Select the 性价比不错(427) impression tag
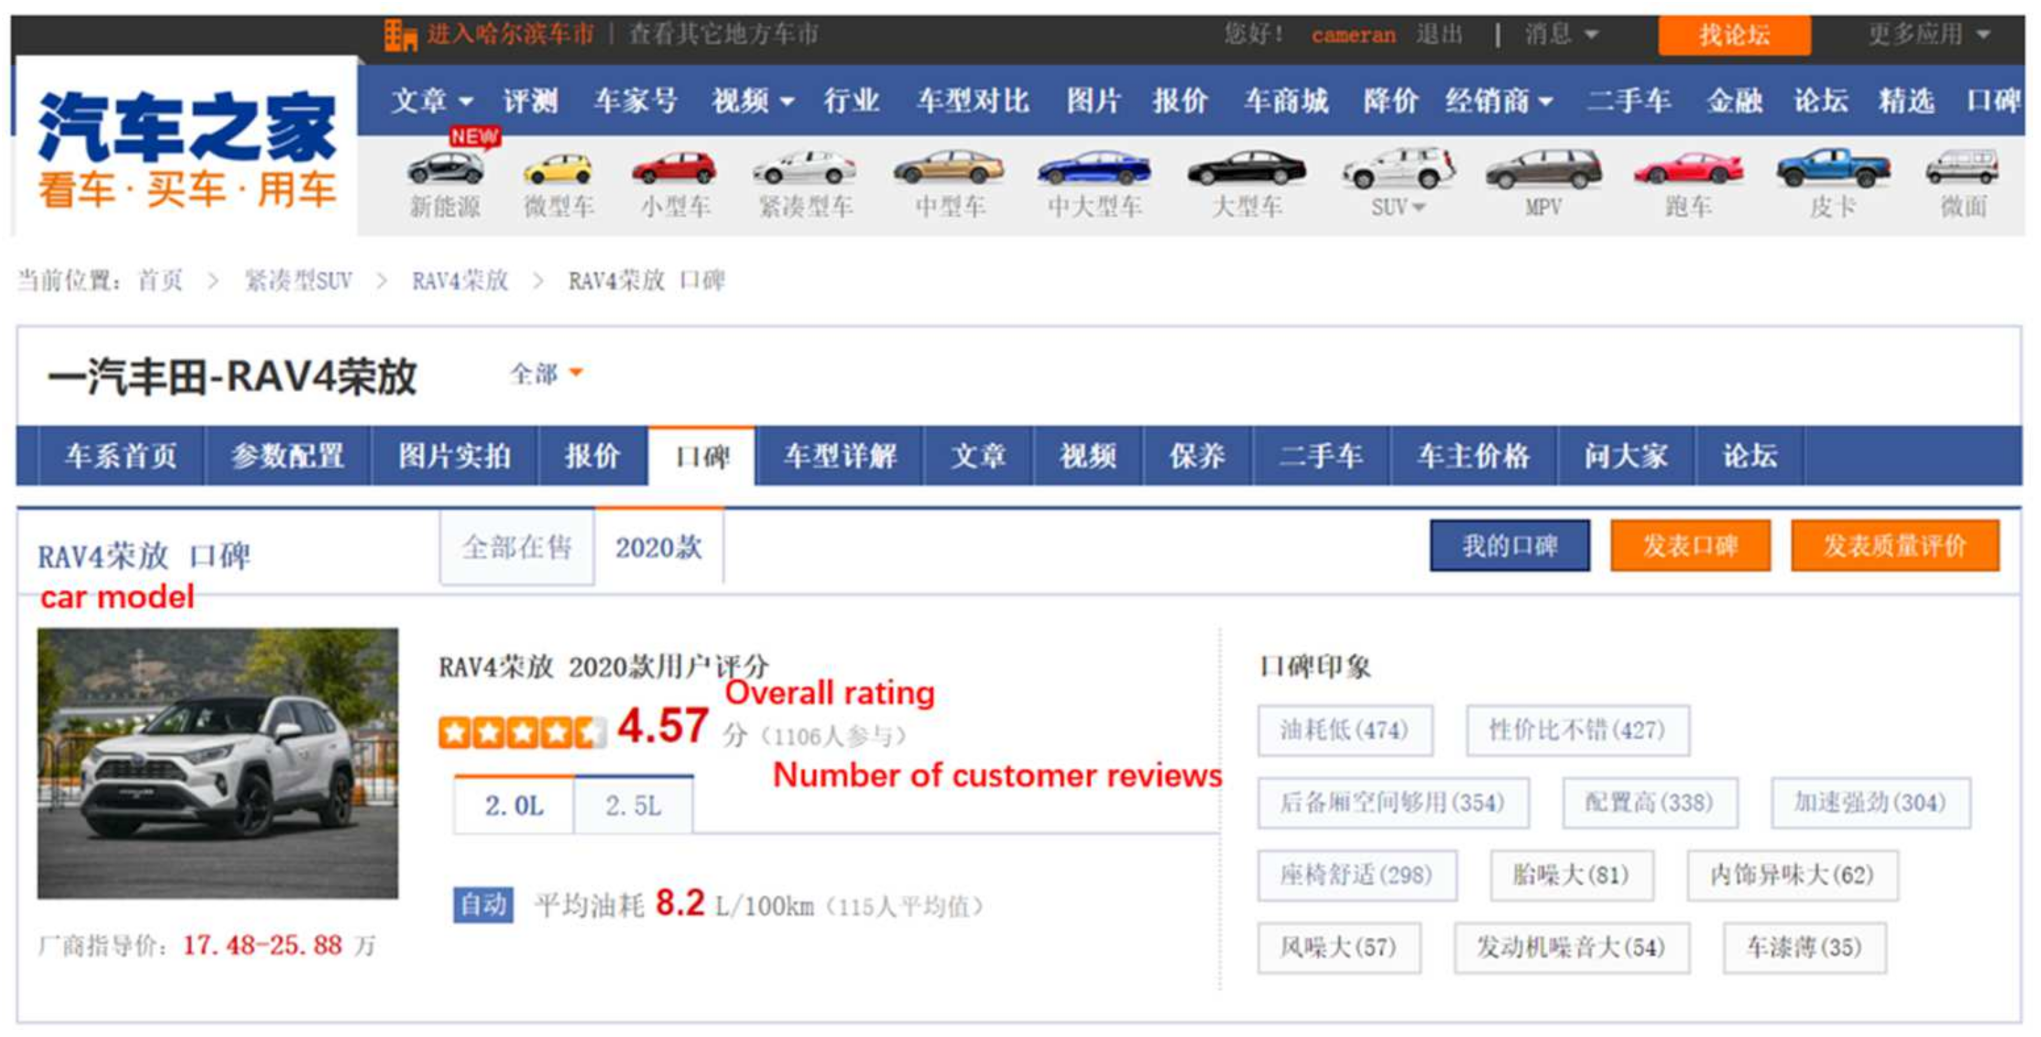2041x1037 pixels. (x=1578, y=730)
